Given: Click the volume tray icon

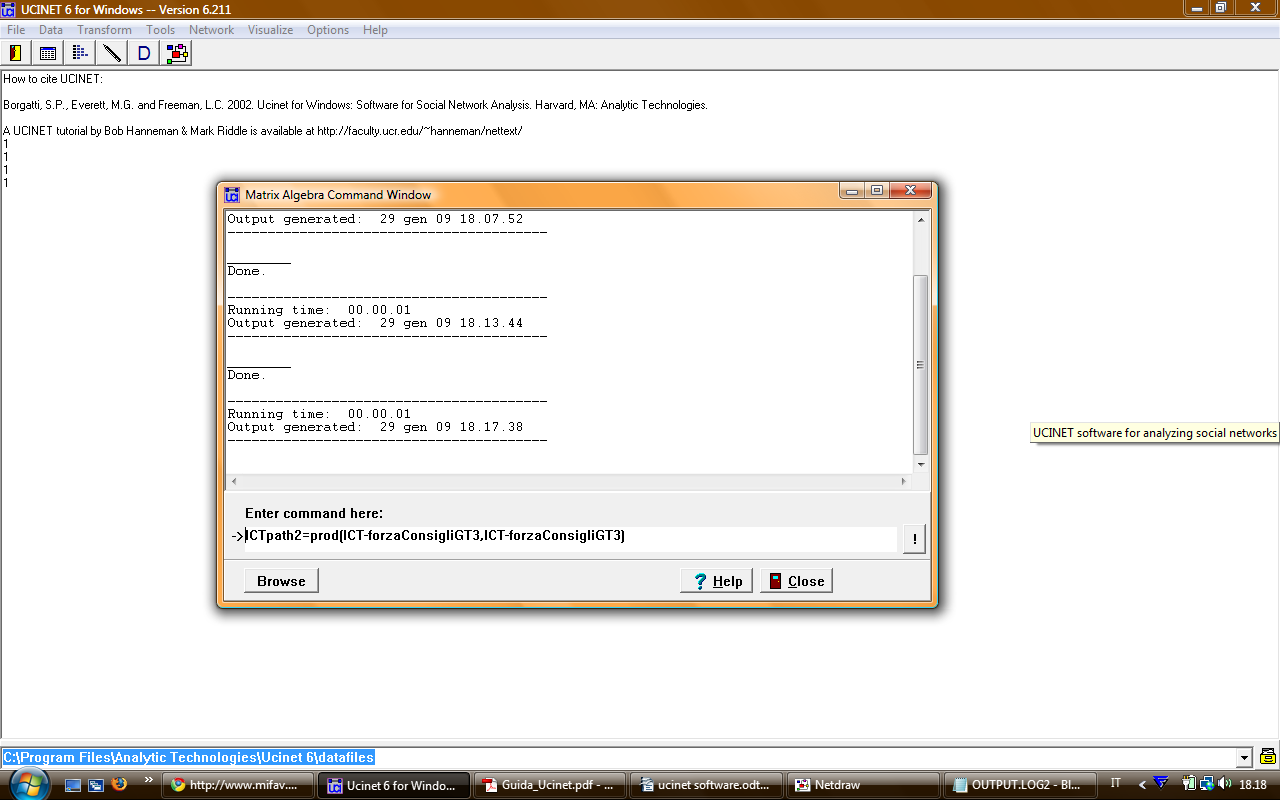Looking at the screenshot, I should (x=1226, y=784).
